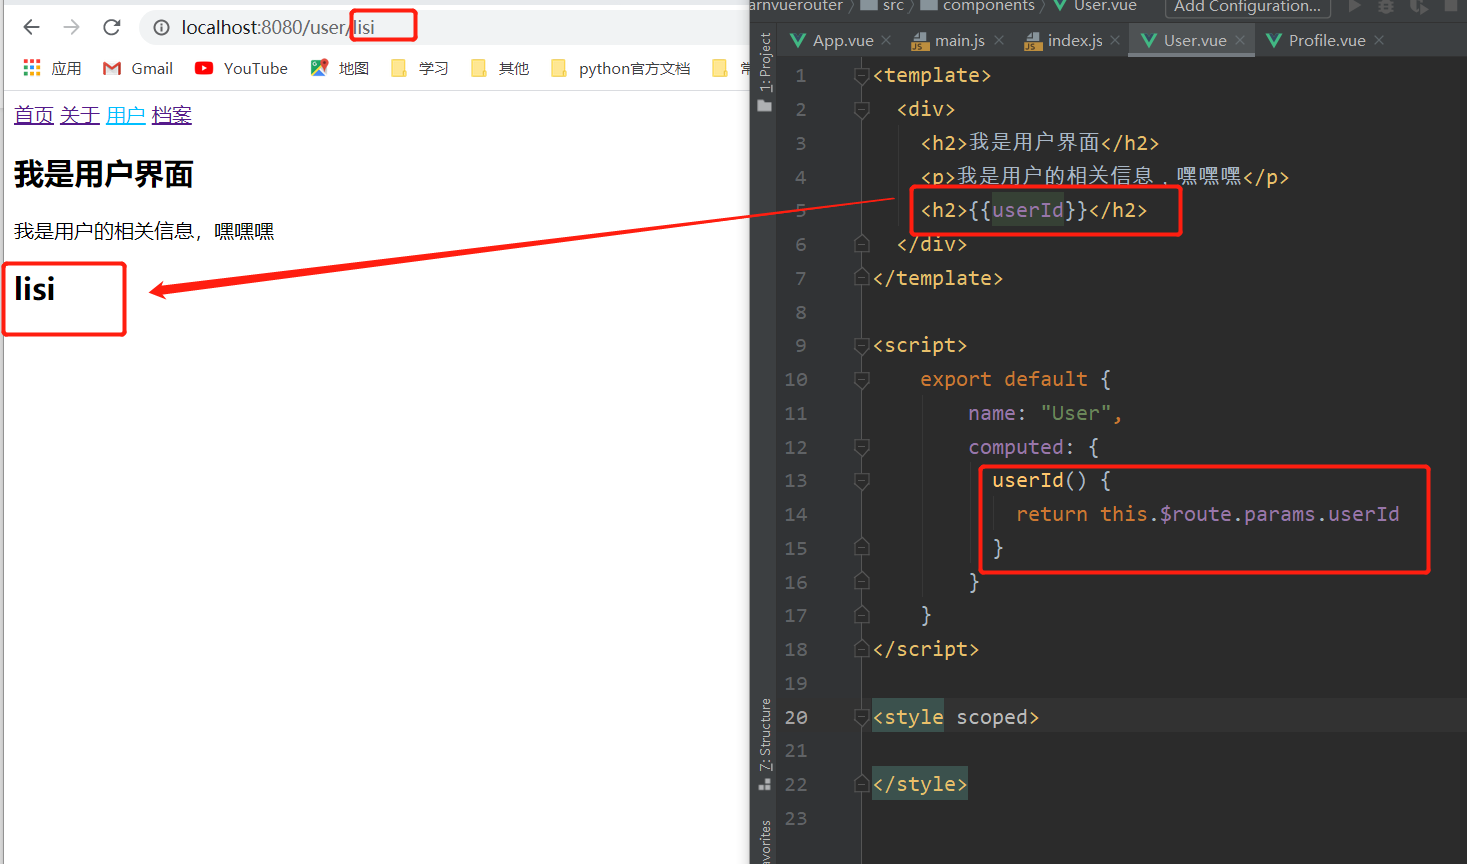Follow the 关于 link
This screenshot has height=864, width=1467.
pyautogui.click(x=80, y=115)
